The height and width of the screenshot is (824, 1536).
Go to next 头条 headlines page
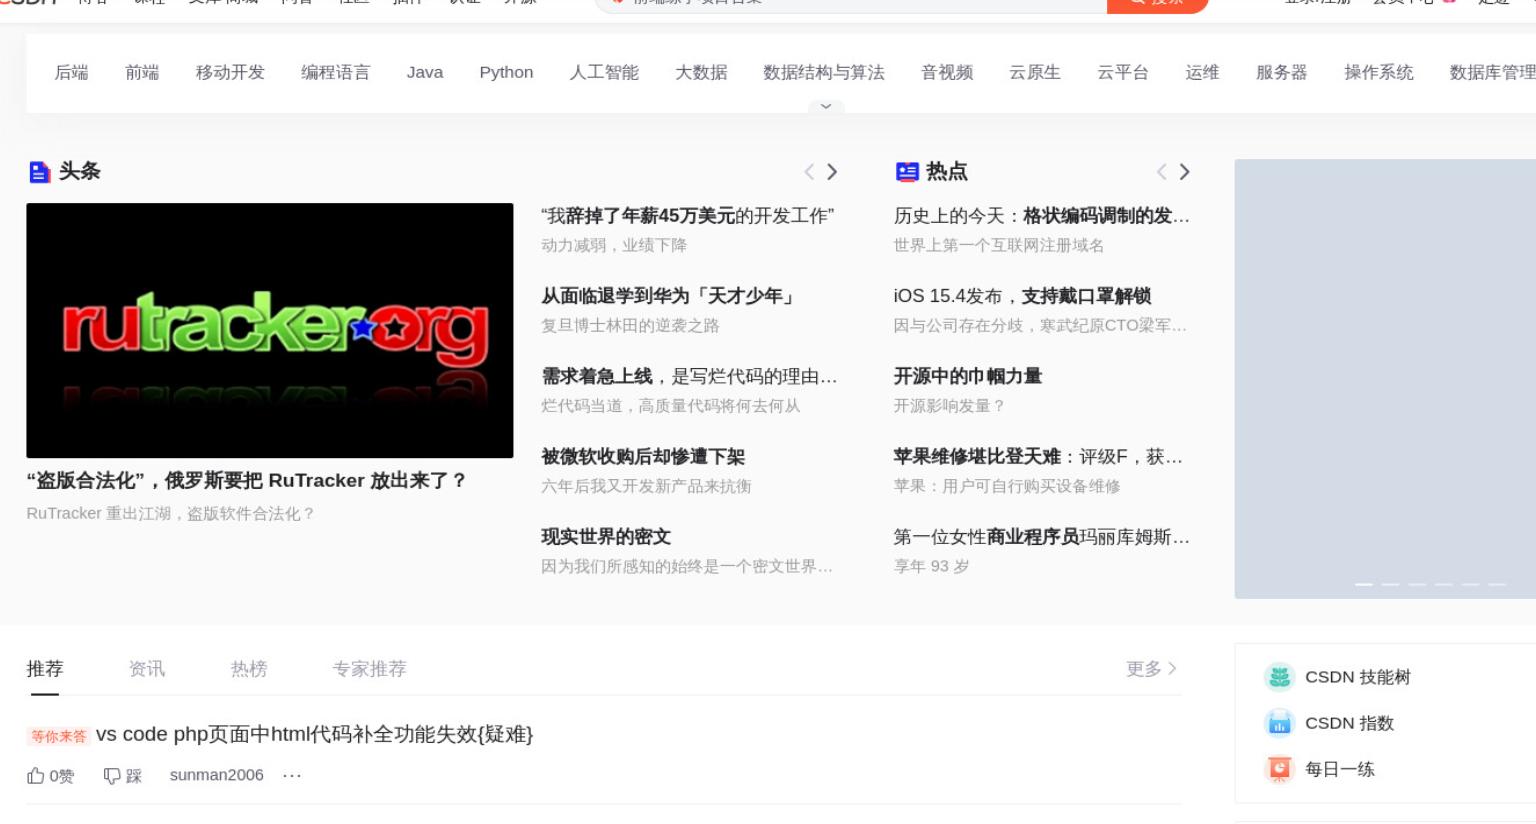pyautogui.click(x=832, y=172)
